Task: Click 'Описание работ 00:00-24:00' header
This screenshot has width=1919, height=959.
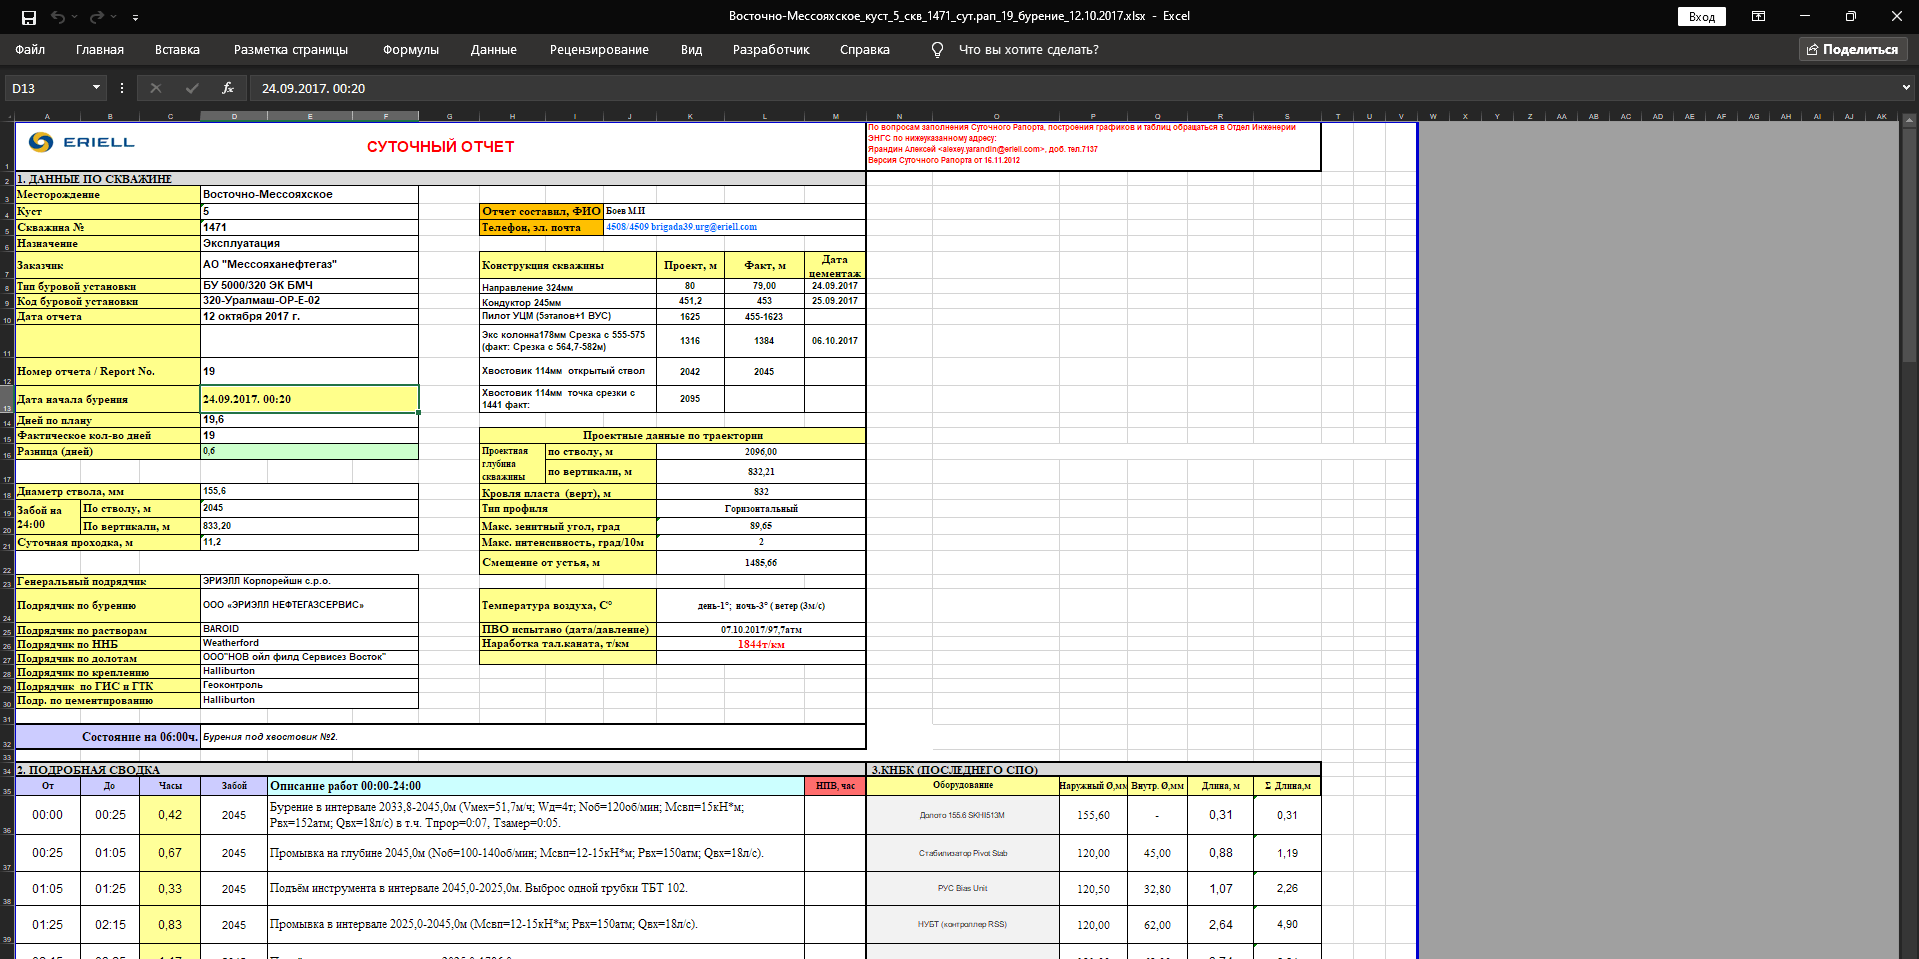Action: [536, 786]
